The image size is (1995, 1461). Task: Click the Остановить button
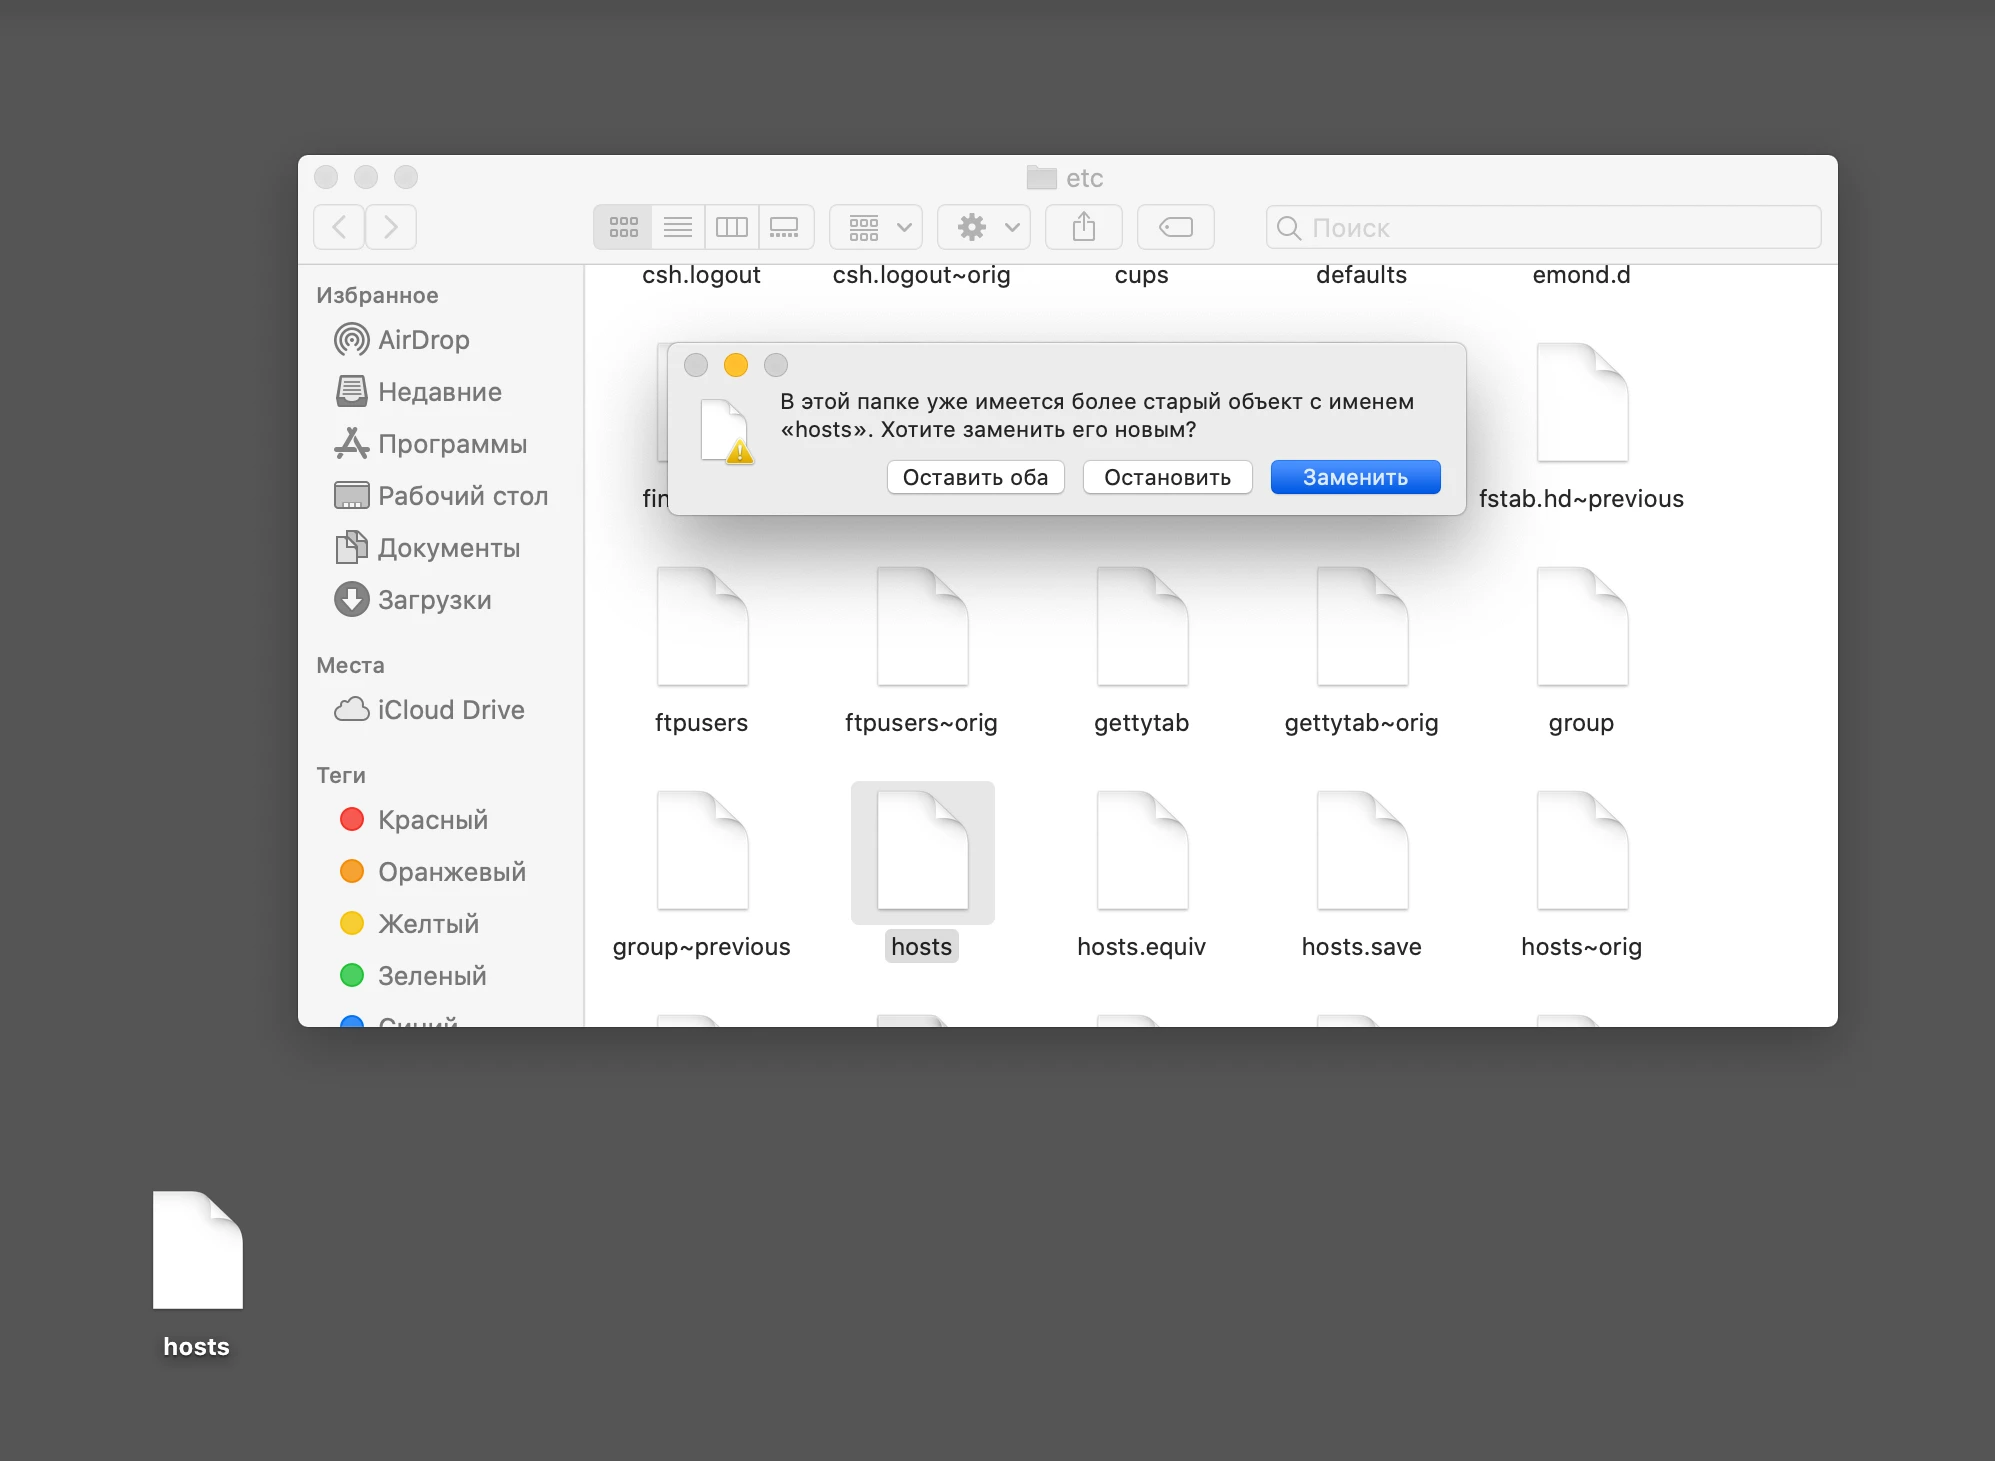point(1167,477)
